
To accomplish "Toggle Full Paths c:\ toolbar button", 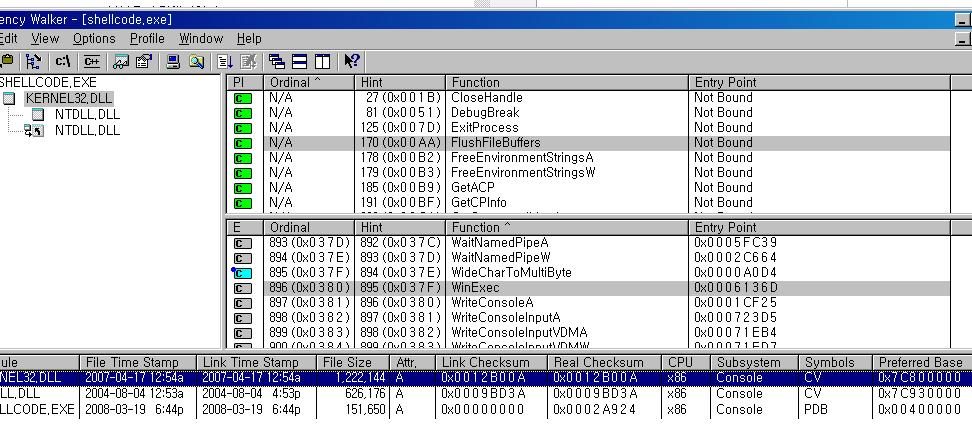I will tap(63, 61).
